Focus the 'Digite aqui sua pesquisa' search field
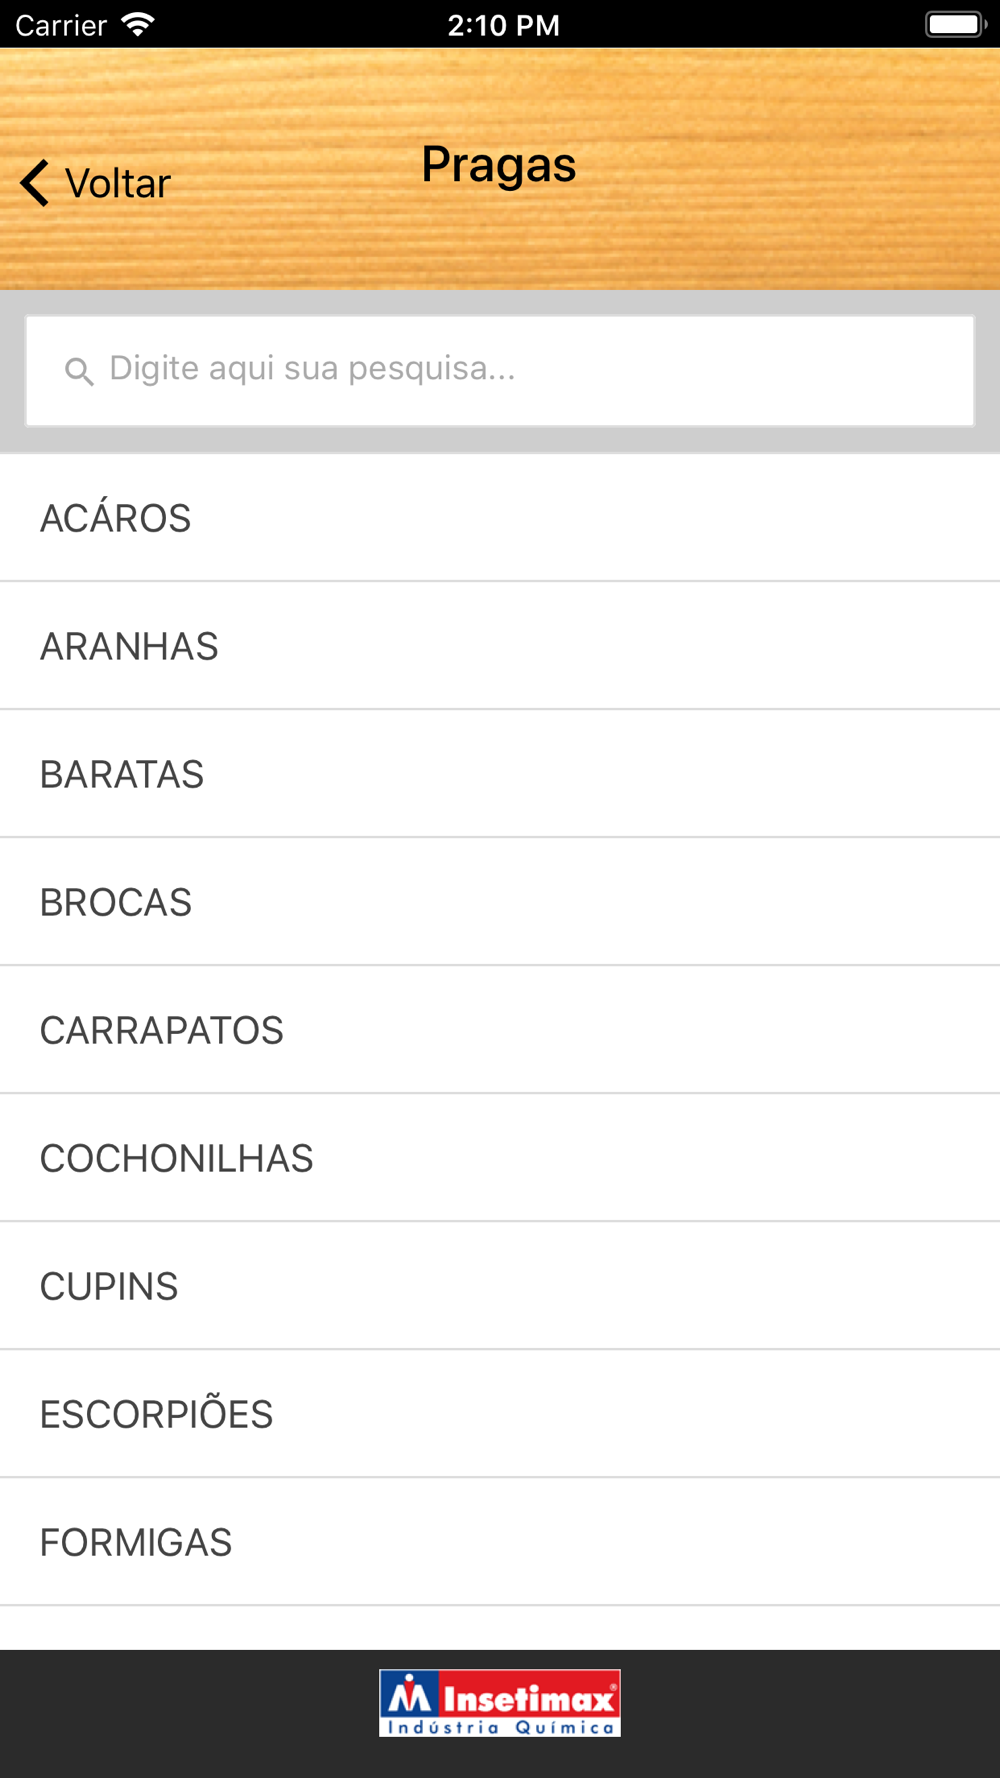The image size is (1000, 1778). tap(500, 371)
